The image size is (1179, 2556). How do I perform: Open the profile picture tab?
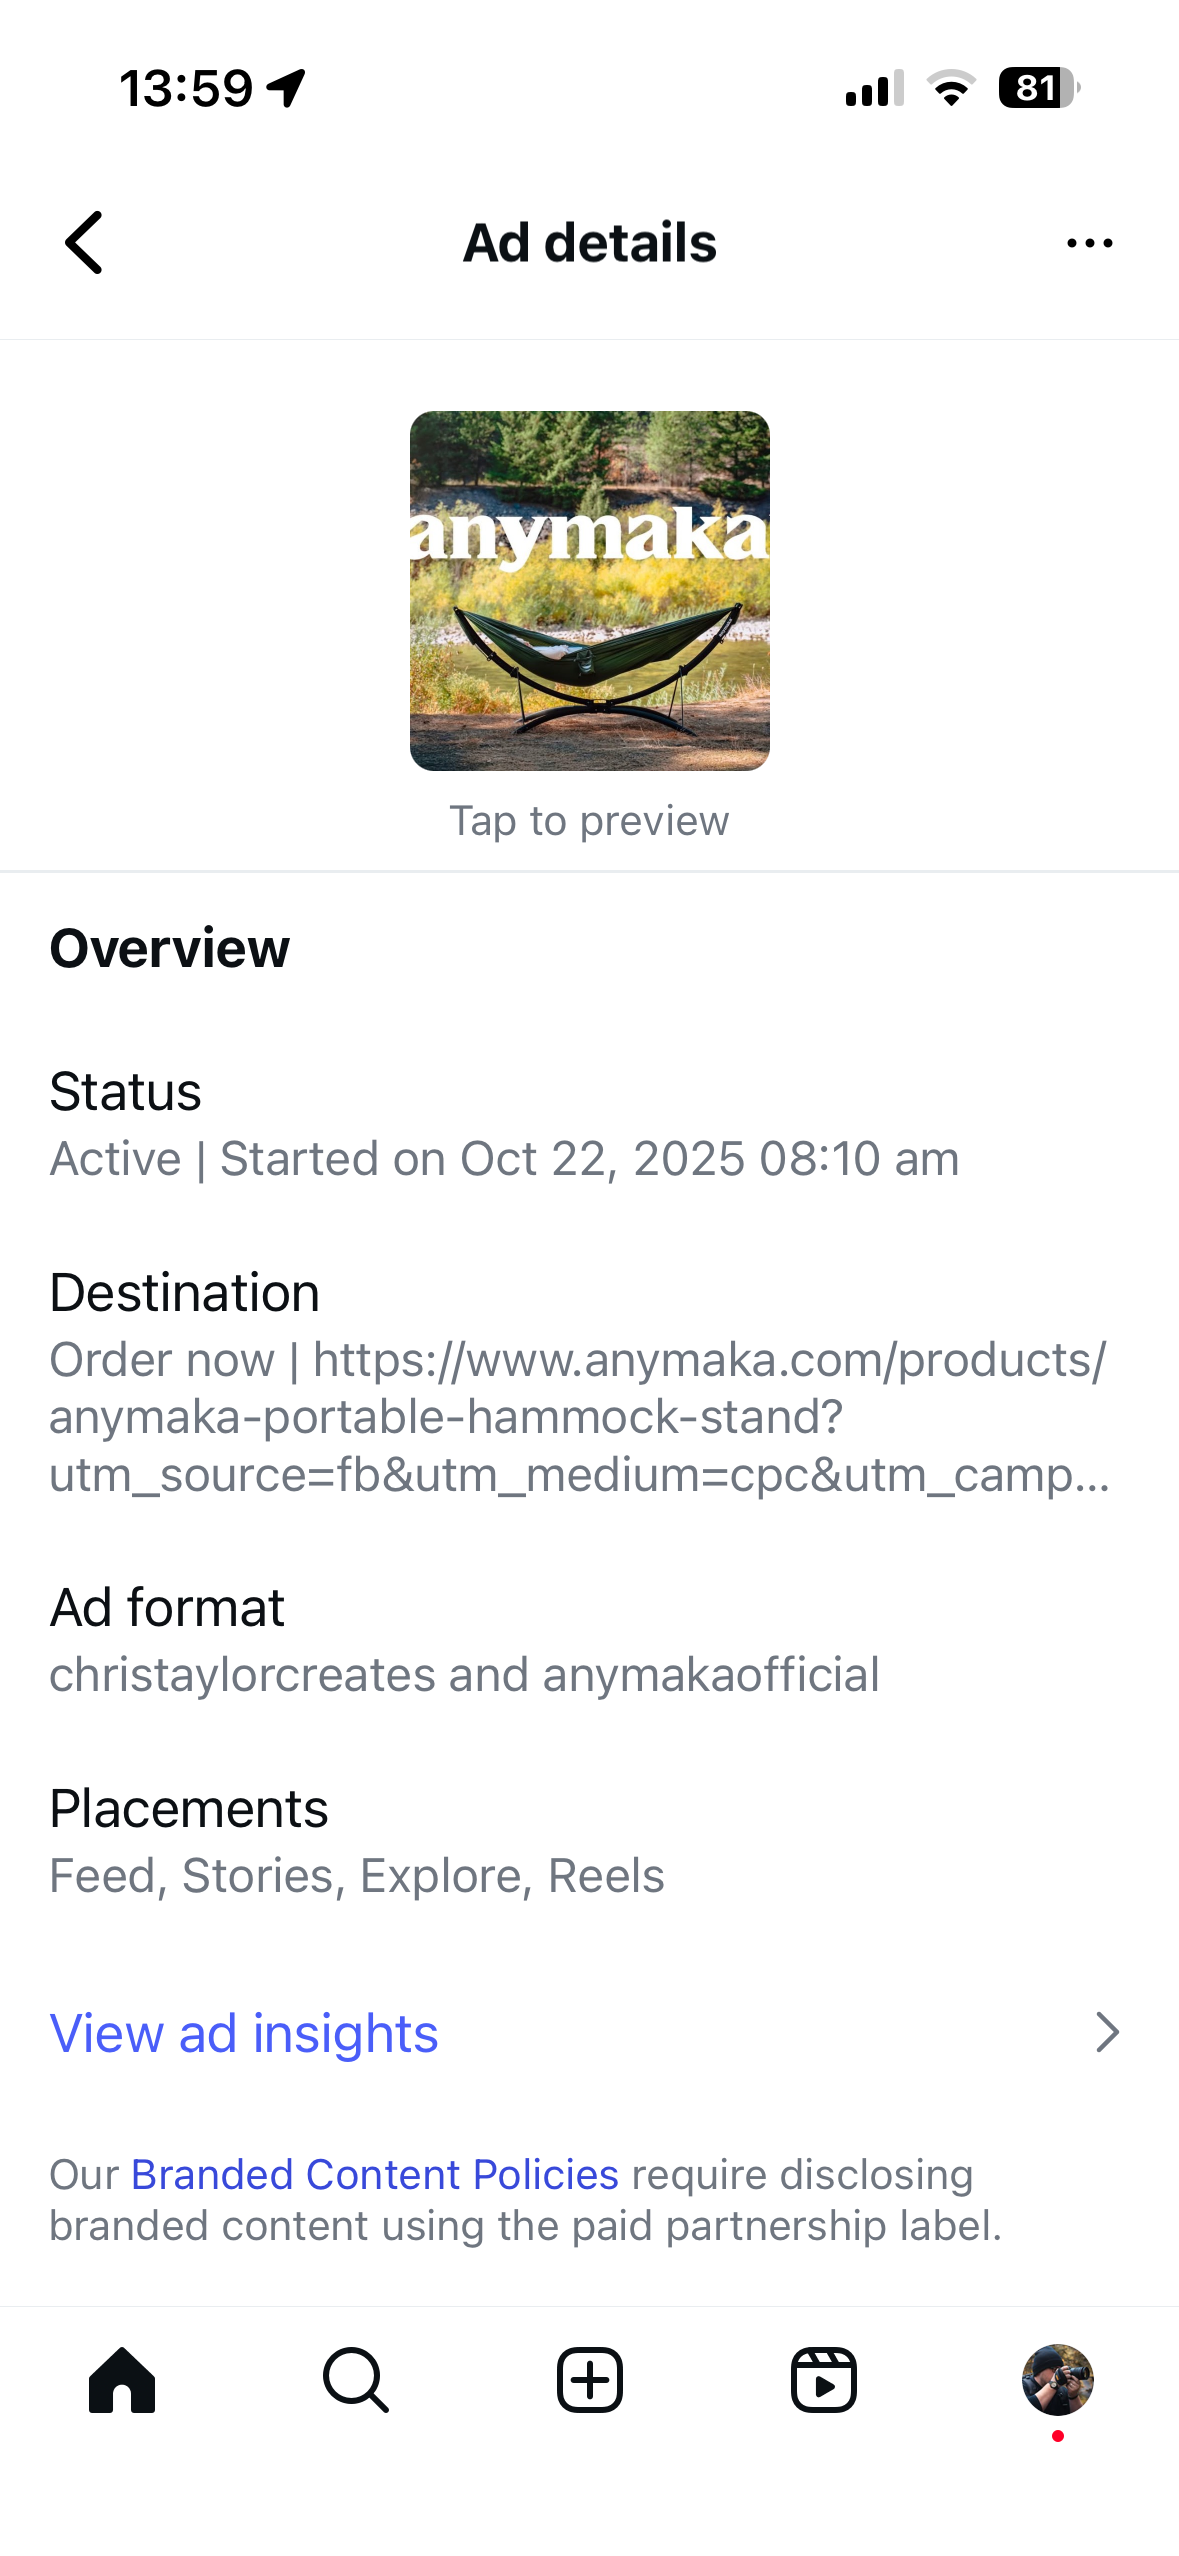pos(1057,2380)
